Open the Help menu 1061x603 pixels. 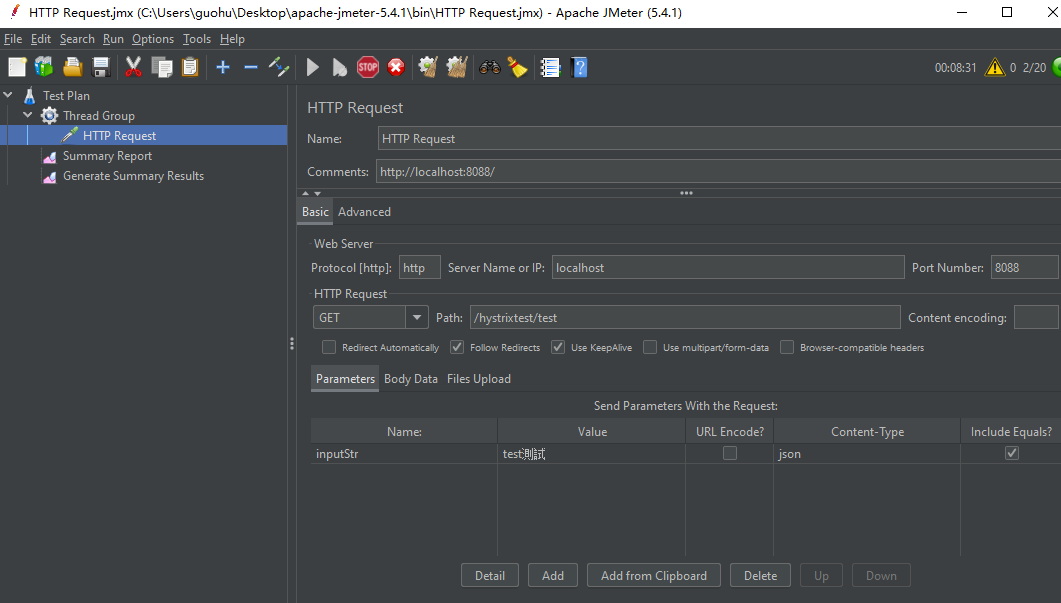(232, 39)
